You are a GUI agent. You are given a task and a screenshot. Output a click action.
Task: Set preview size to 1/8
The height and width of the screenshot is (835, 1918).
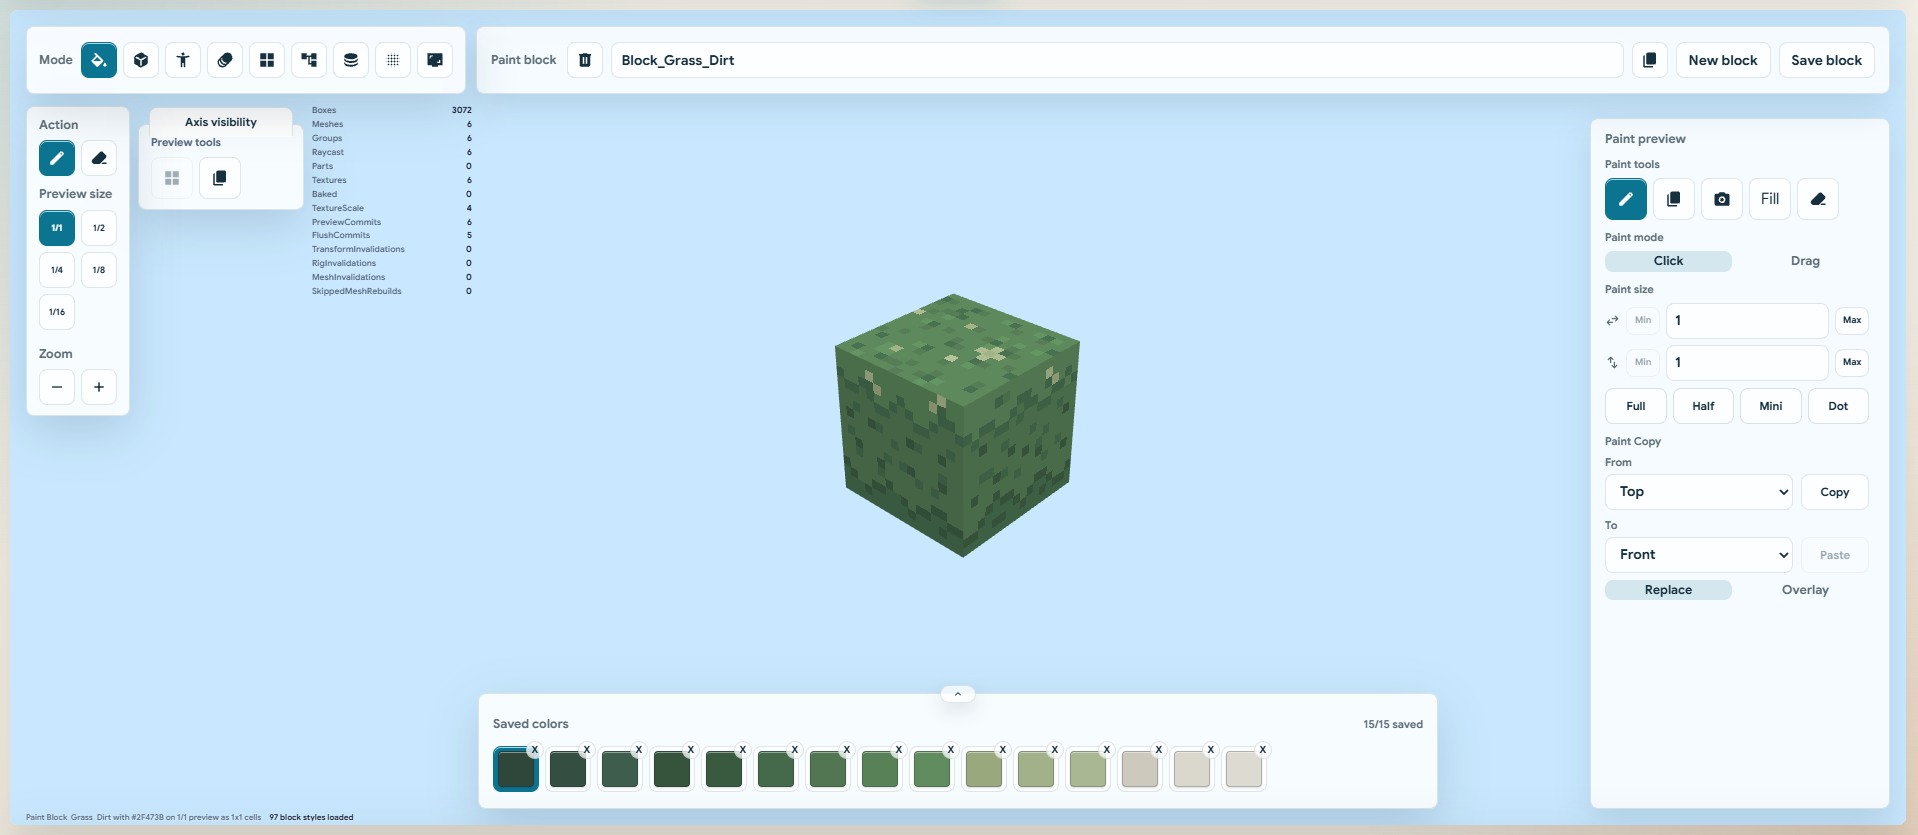[x=99, y=270]
